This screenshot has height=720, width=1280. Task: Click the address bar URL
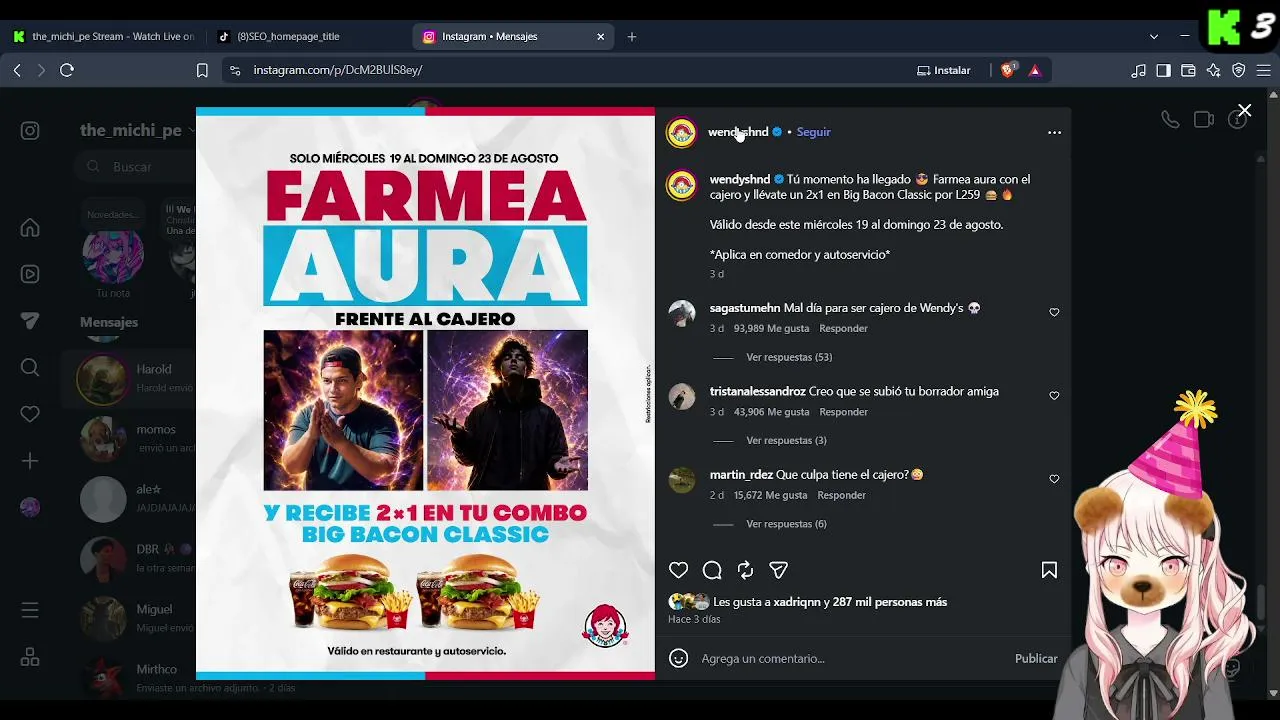coord(338,70)
